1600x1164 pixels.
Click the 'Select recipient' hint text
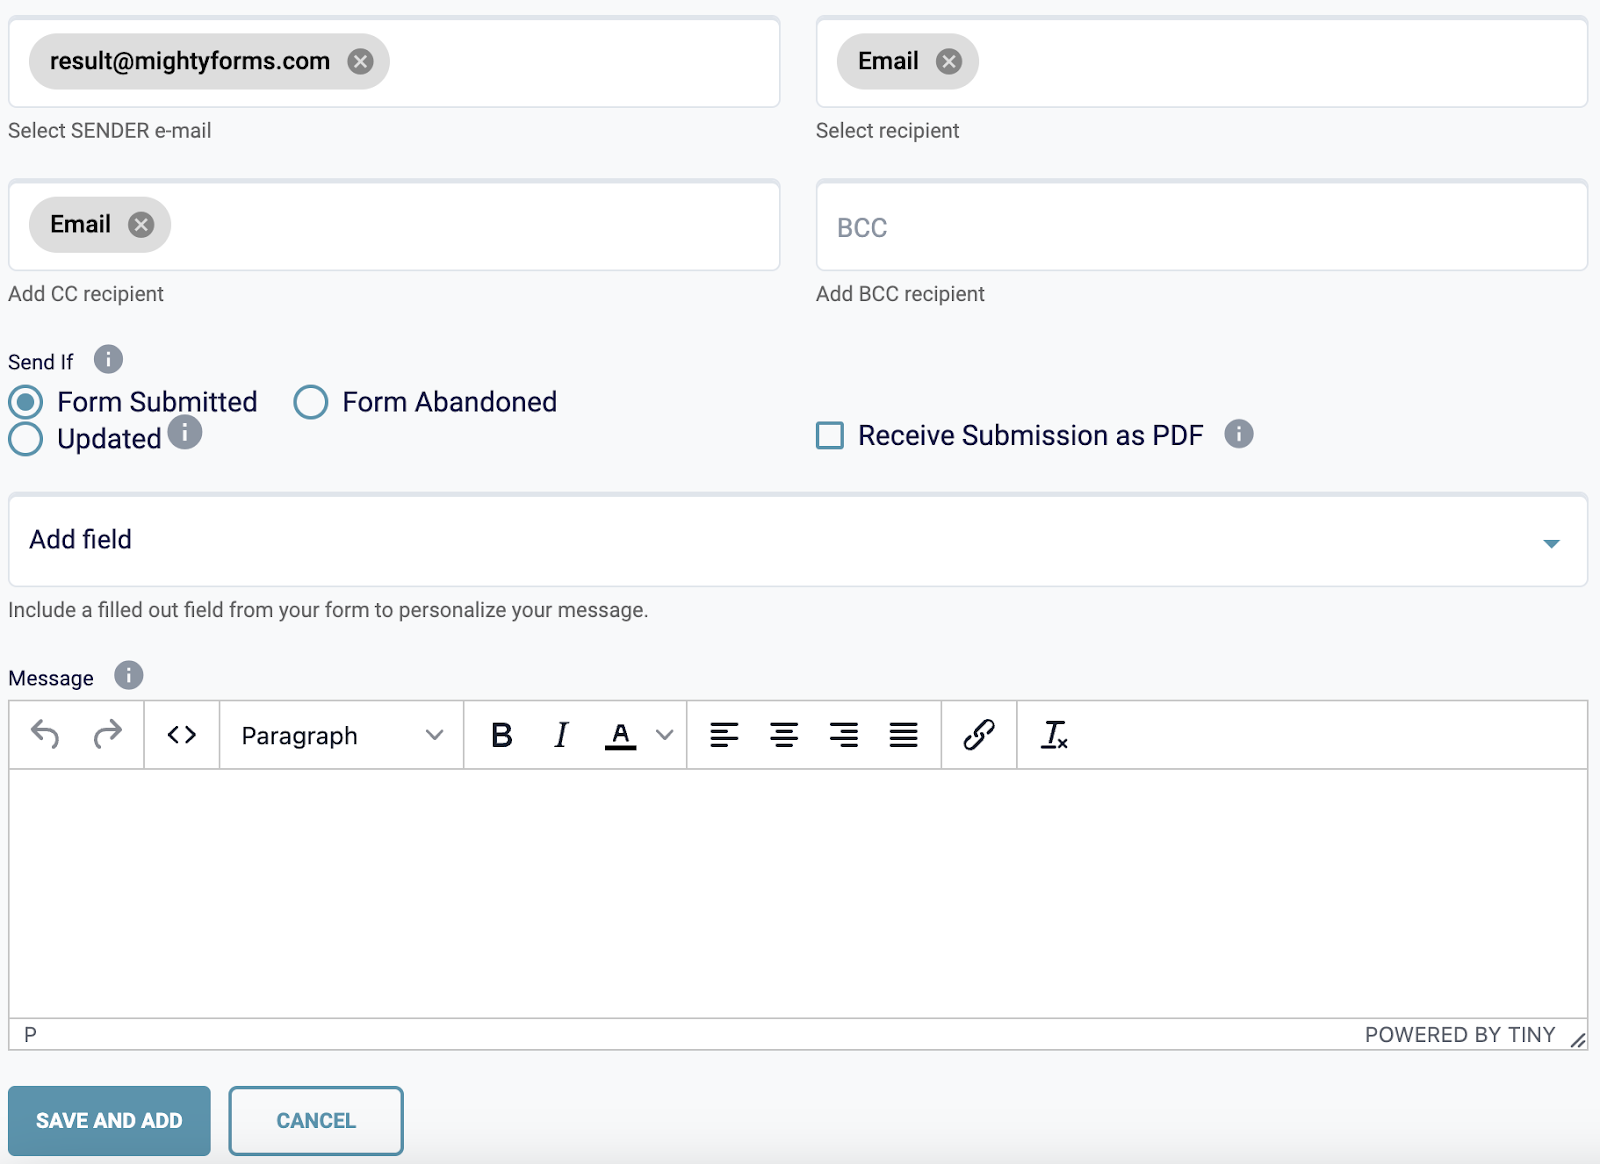click(887, 131)
